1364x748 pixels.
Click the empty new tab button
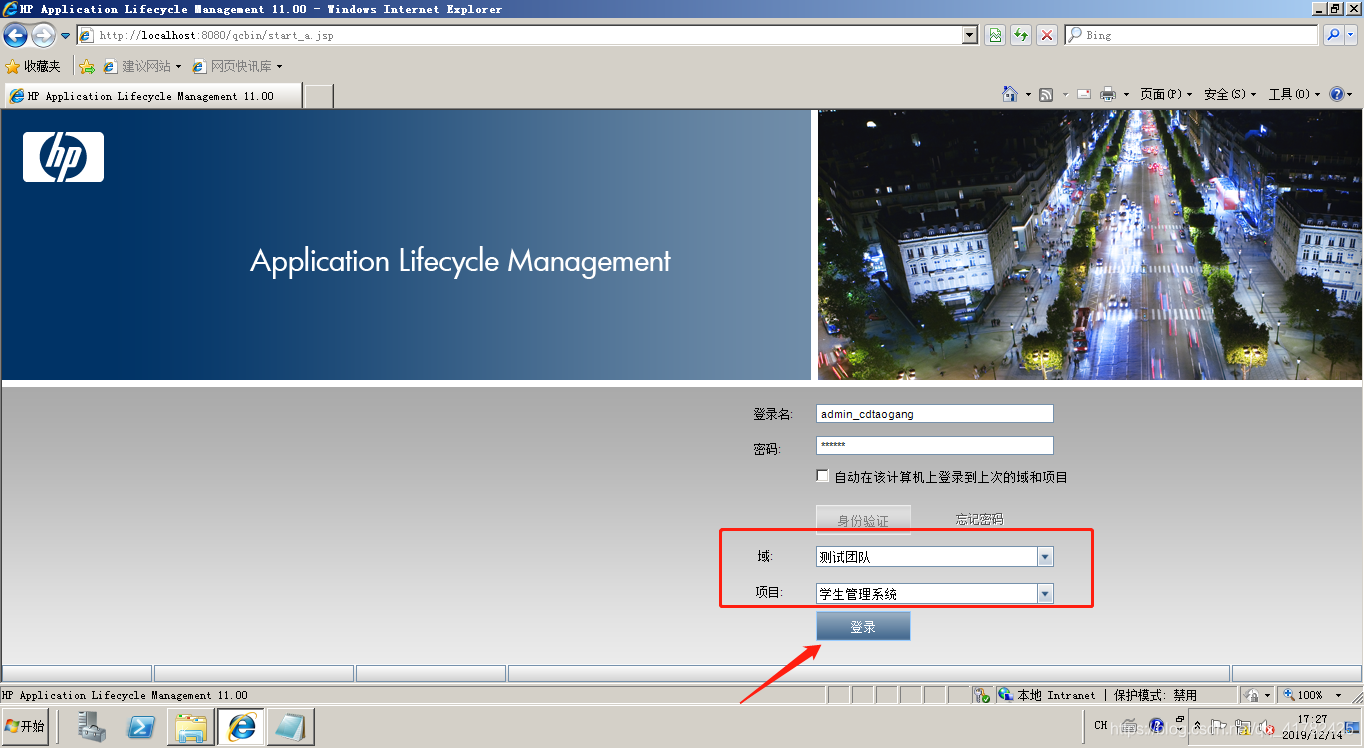(318, 96)
